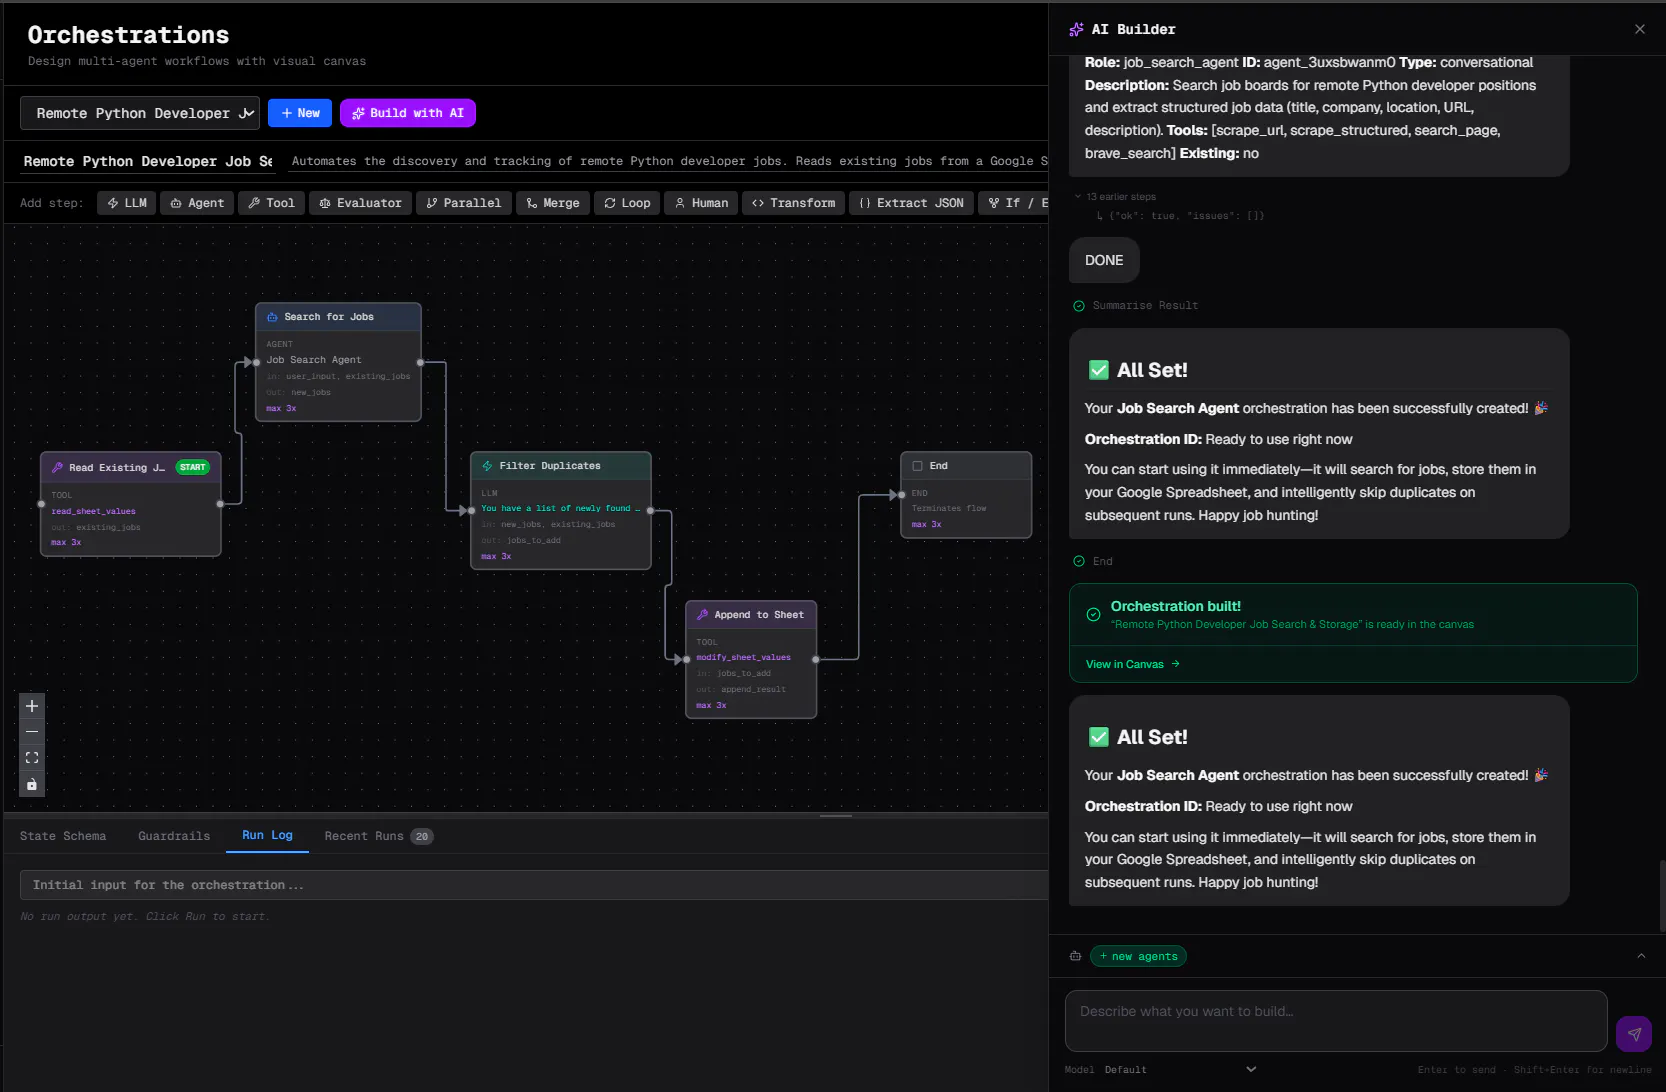Click the Build with AI button
The width and height of the screenshot is (1666, 1092).
pos(408,113)
